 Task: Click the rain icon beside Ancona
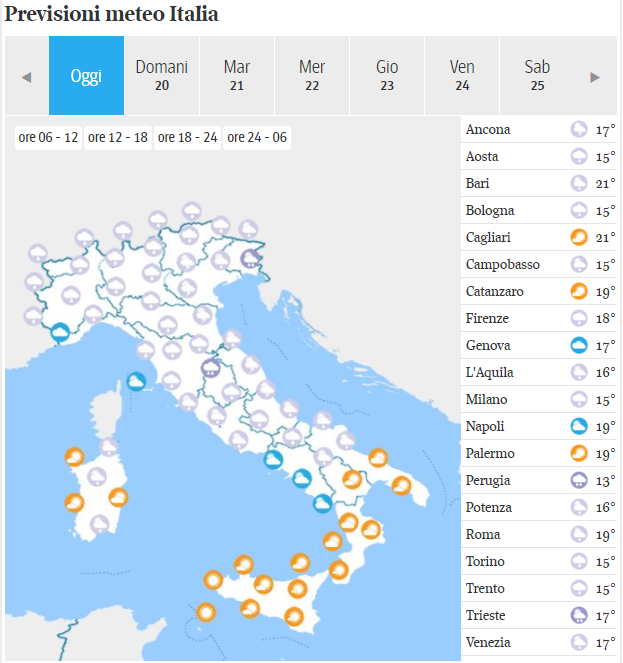(578, 130)
